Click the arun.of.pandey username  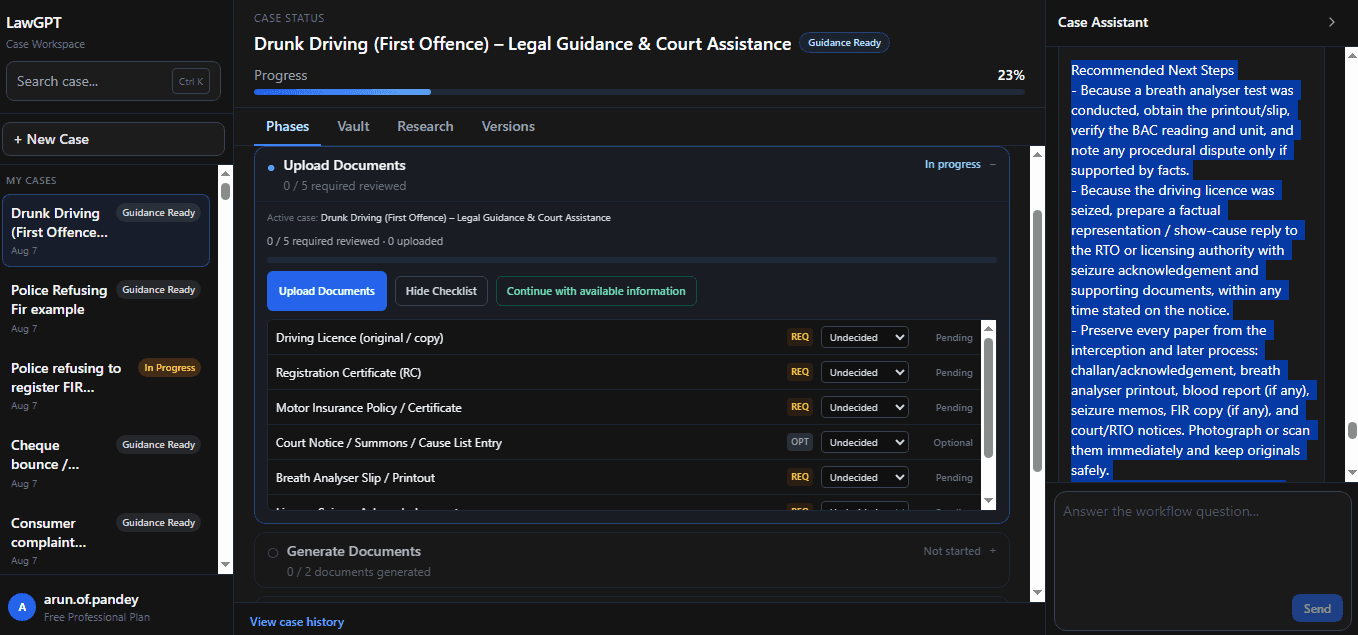pyautogui.click(x=92, y=600)
